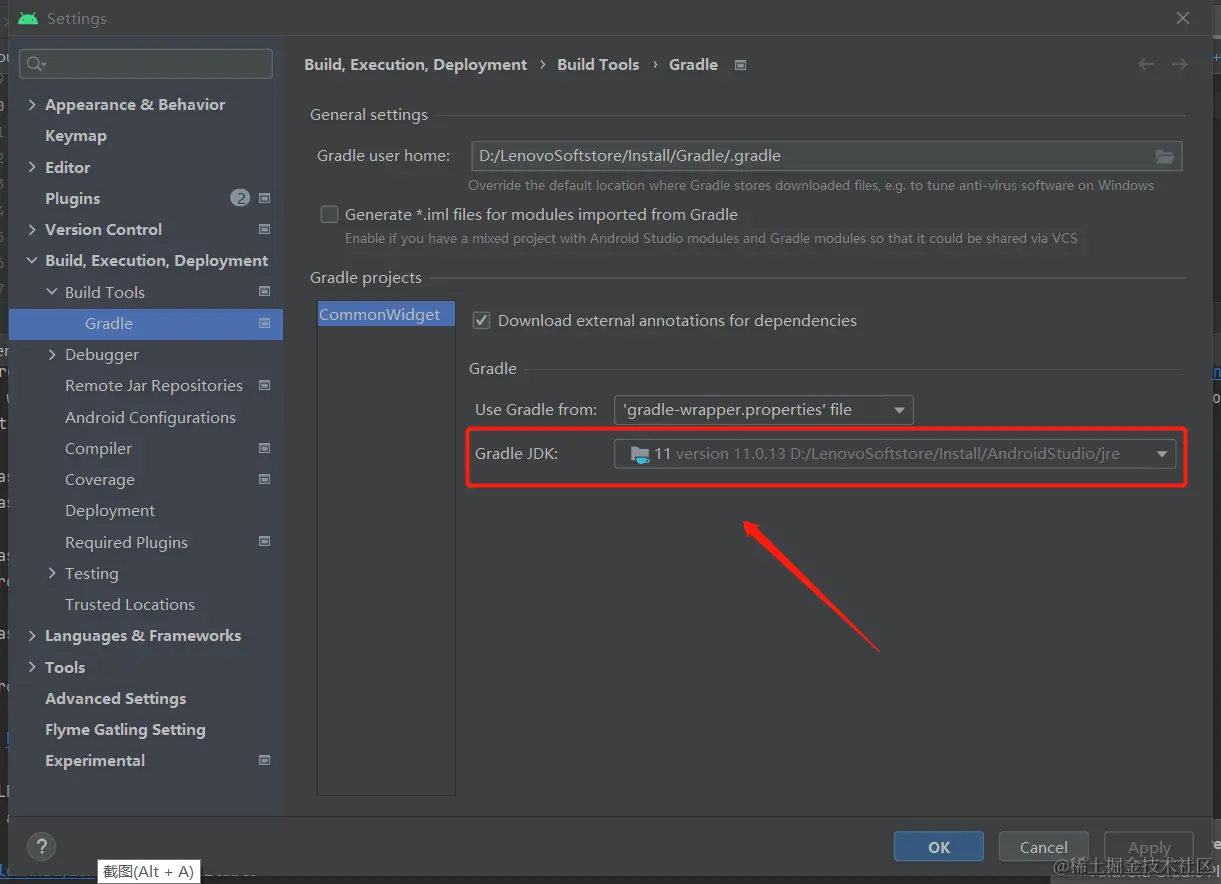Click the Cancel button
The height and width of the screenshot is (884, 1221).
[x=1044, y=846]
